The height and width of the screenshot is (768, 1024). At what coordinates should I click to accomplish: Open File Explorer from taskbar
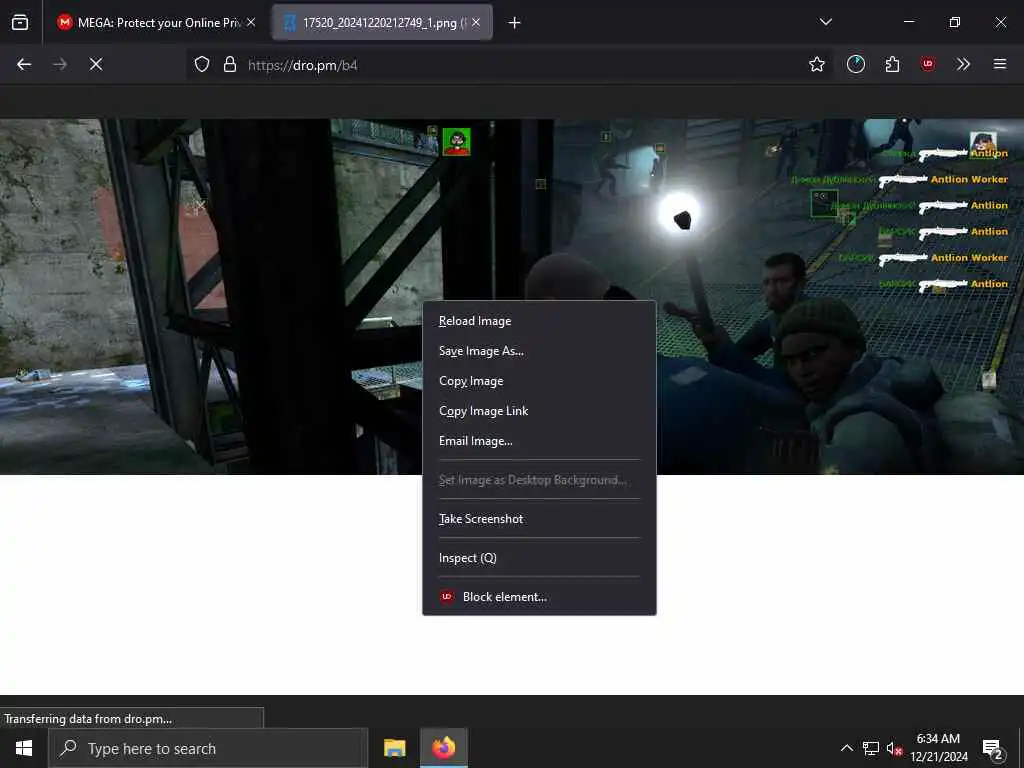coord(394,748)
